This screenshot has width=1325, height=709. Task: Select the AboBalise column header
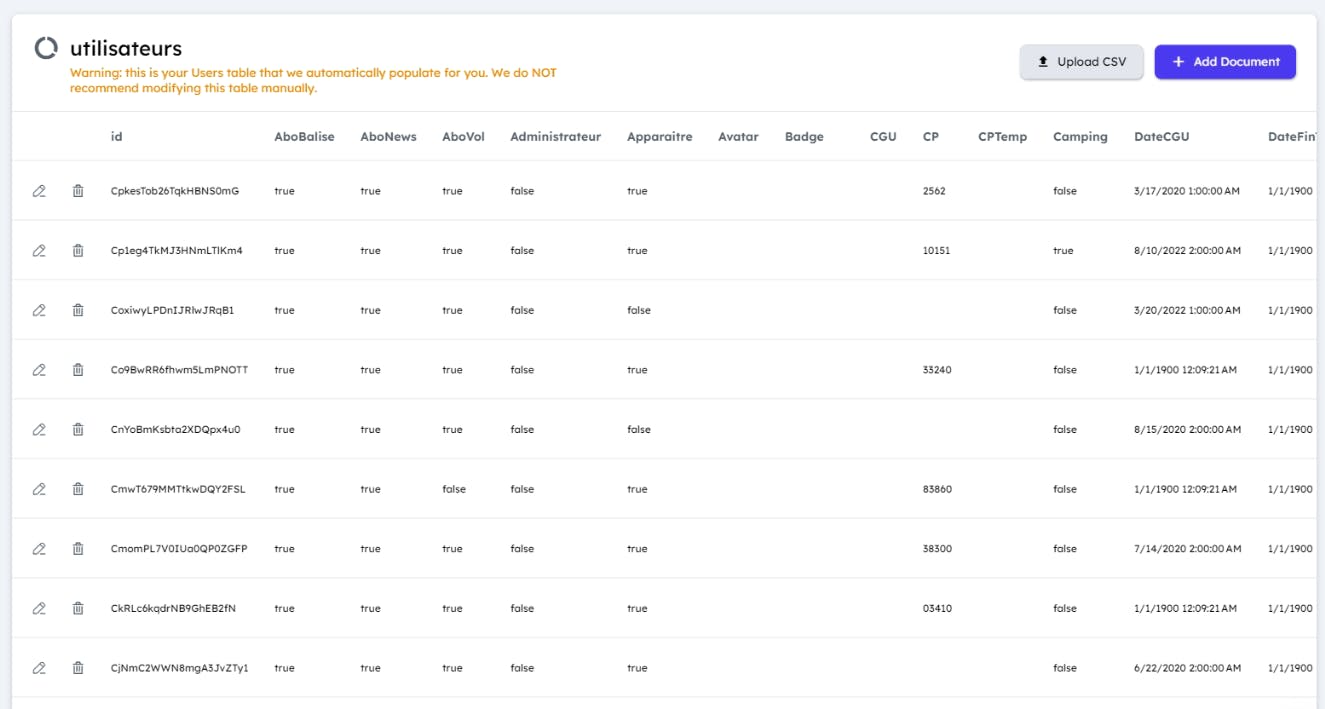tap(304, 137)
